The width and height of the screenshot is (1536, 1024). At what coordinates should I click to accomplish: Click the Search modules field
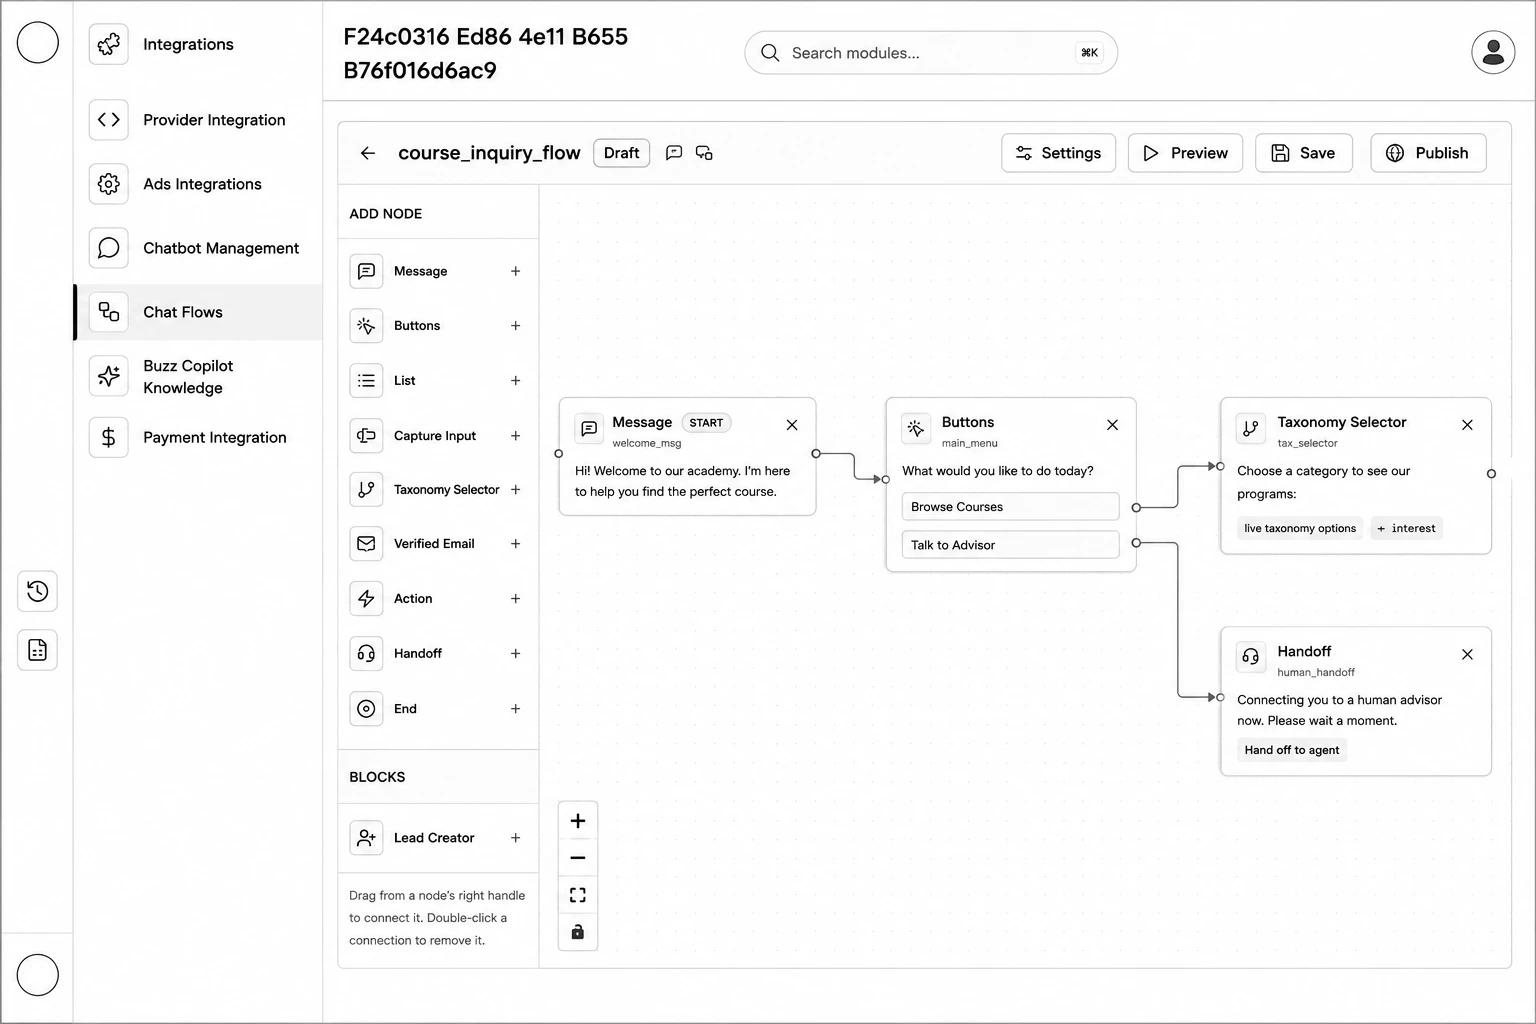[931, 53]
